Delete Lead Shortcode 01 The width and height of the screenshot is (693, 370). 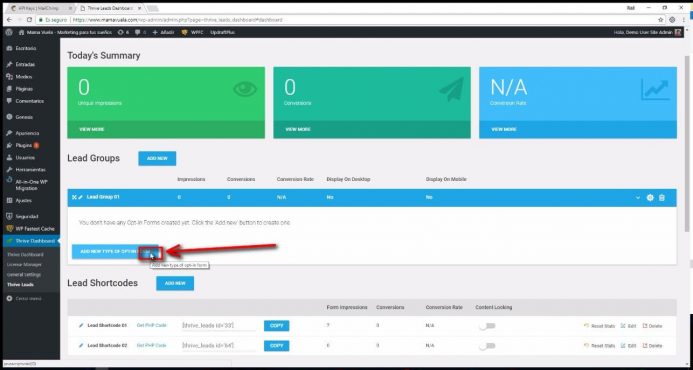click(x=652, y=326)
